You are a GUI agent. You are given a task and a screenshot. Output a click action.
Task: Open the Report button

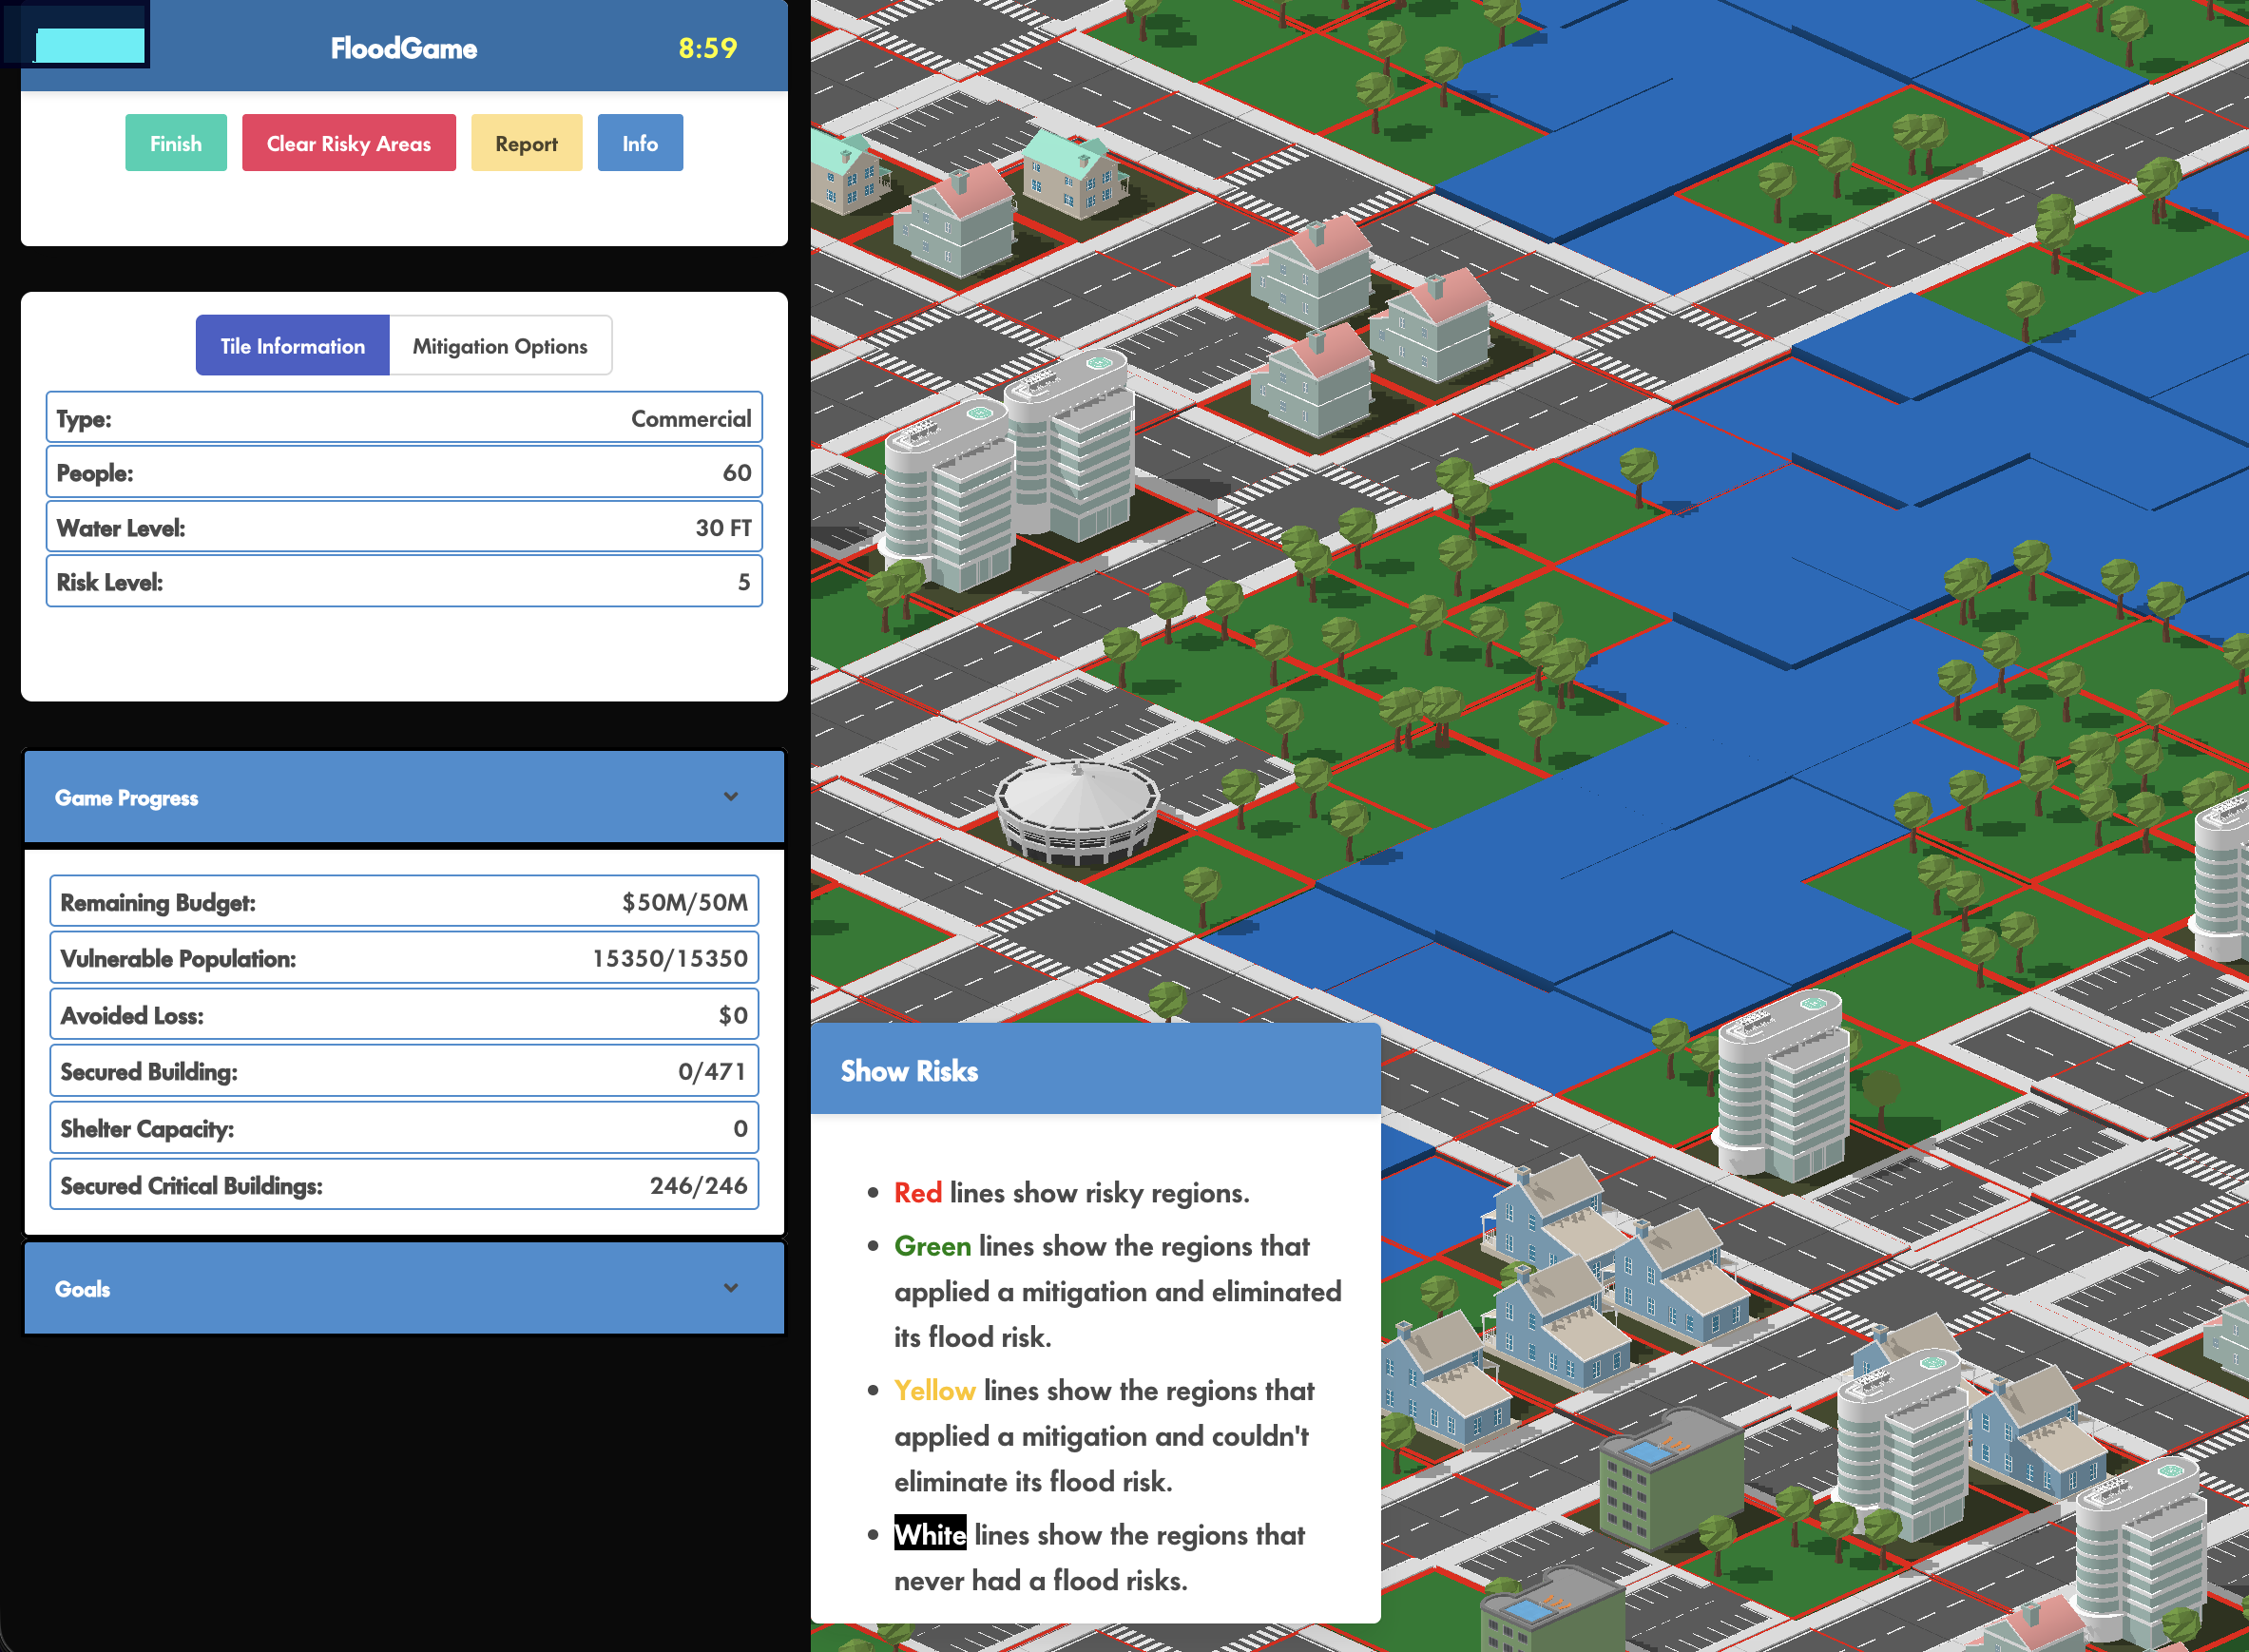tap(526, 143)
